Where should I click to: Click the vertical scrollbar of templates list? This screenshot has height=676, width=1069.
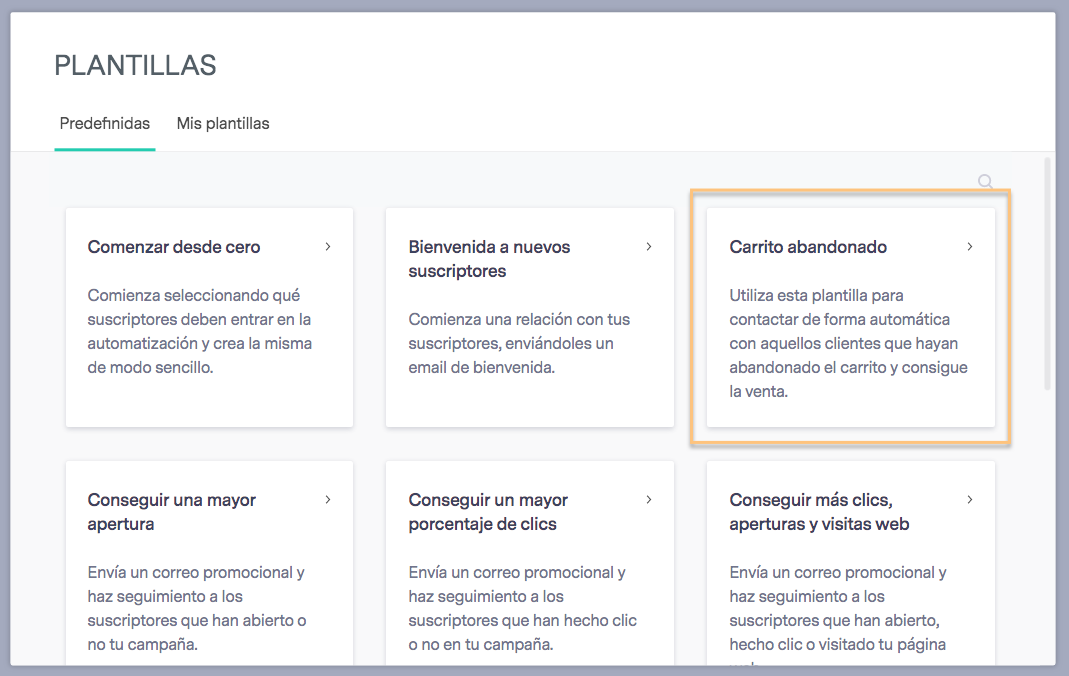1047,270
